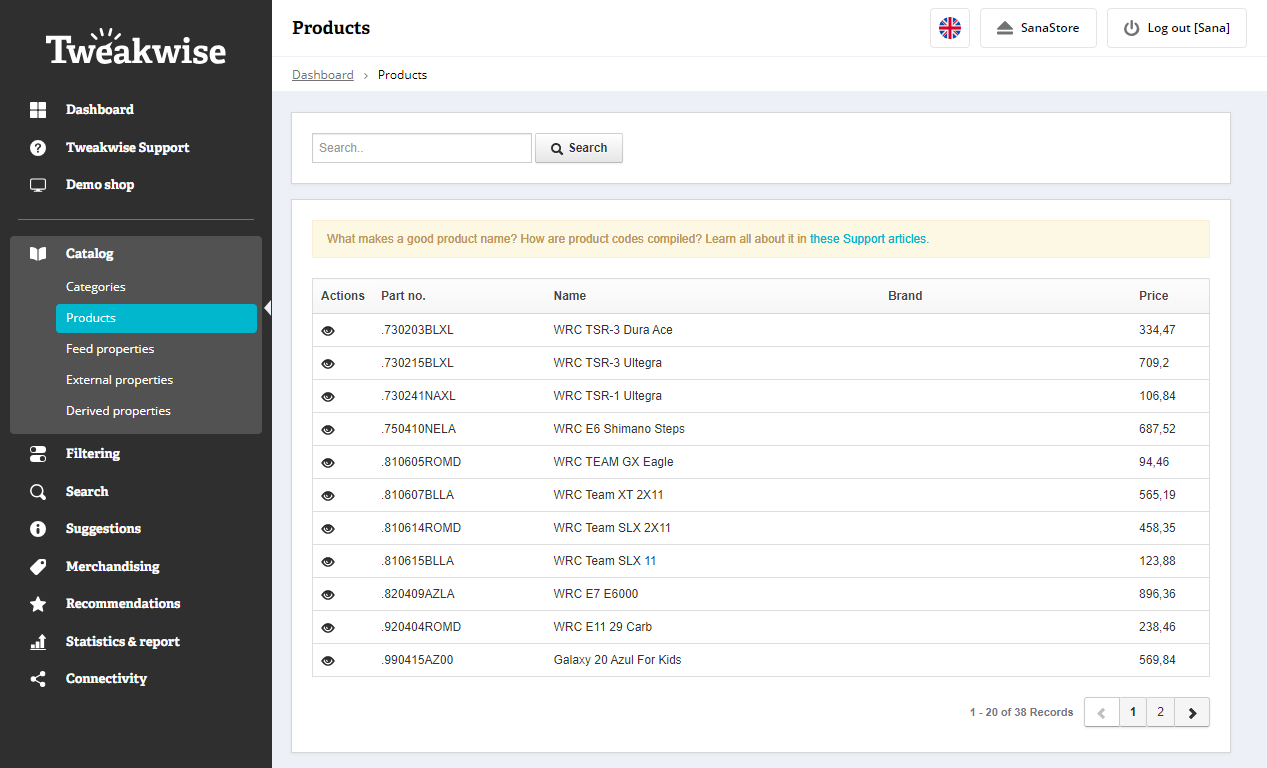
Task: Click part number .990415AZ00
Action: [417, 660]
